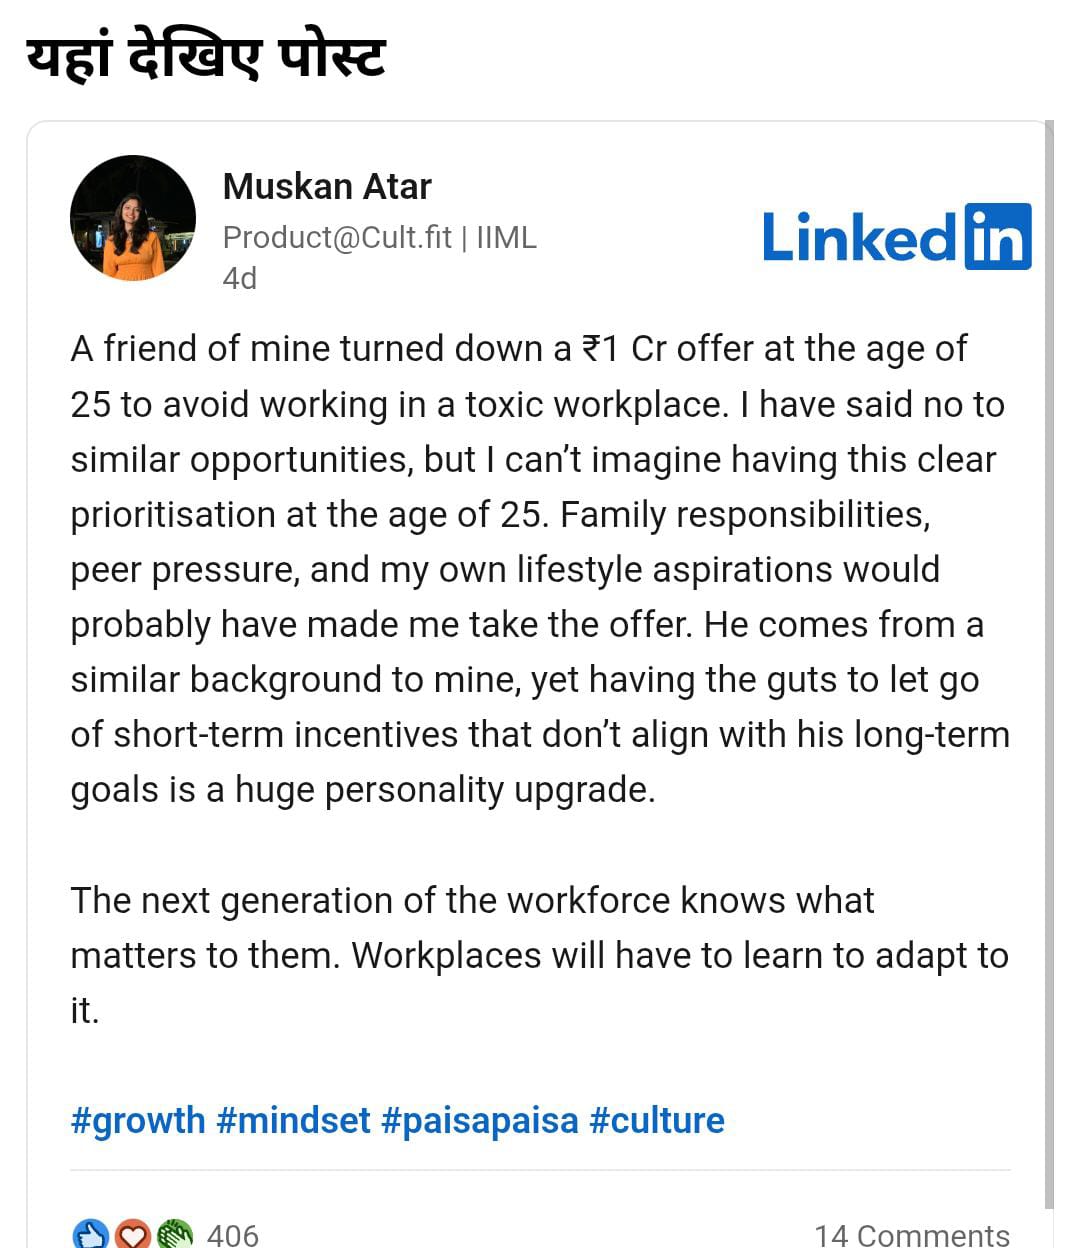The width and height of the screenshot is (1080, 1248).
Task: Click the green clapping celebrate reaction icon
Action: point(174,1235)
